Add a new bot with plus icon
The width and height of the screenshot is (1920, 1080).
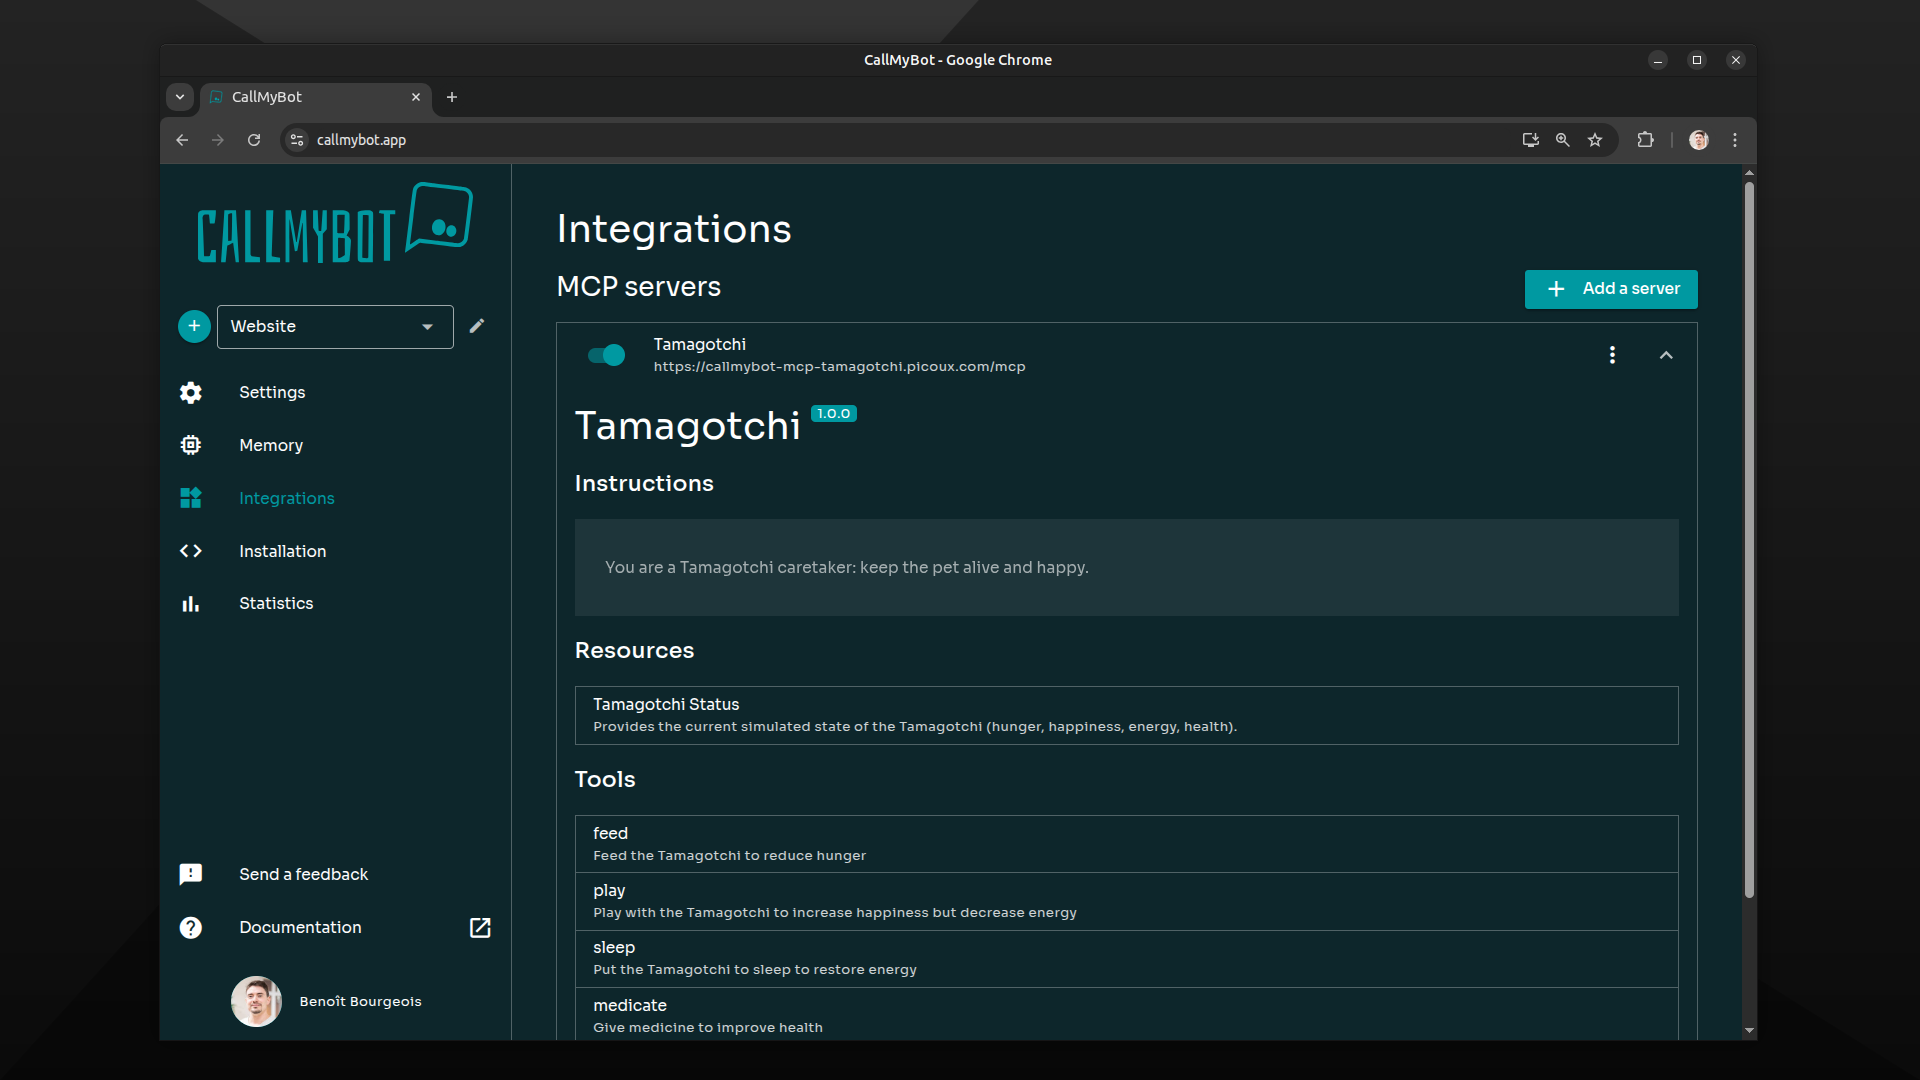[194, 326]
